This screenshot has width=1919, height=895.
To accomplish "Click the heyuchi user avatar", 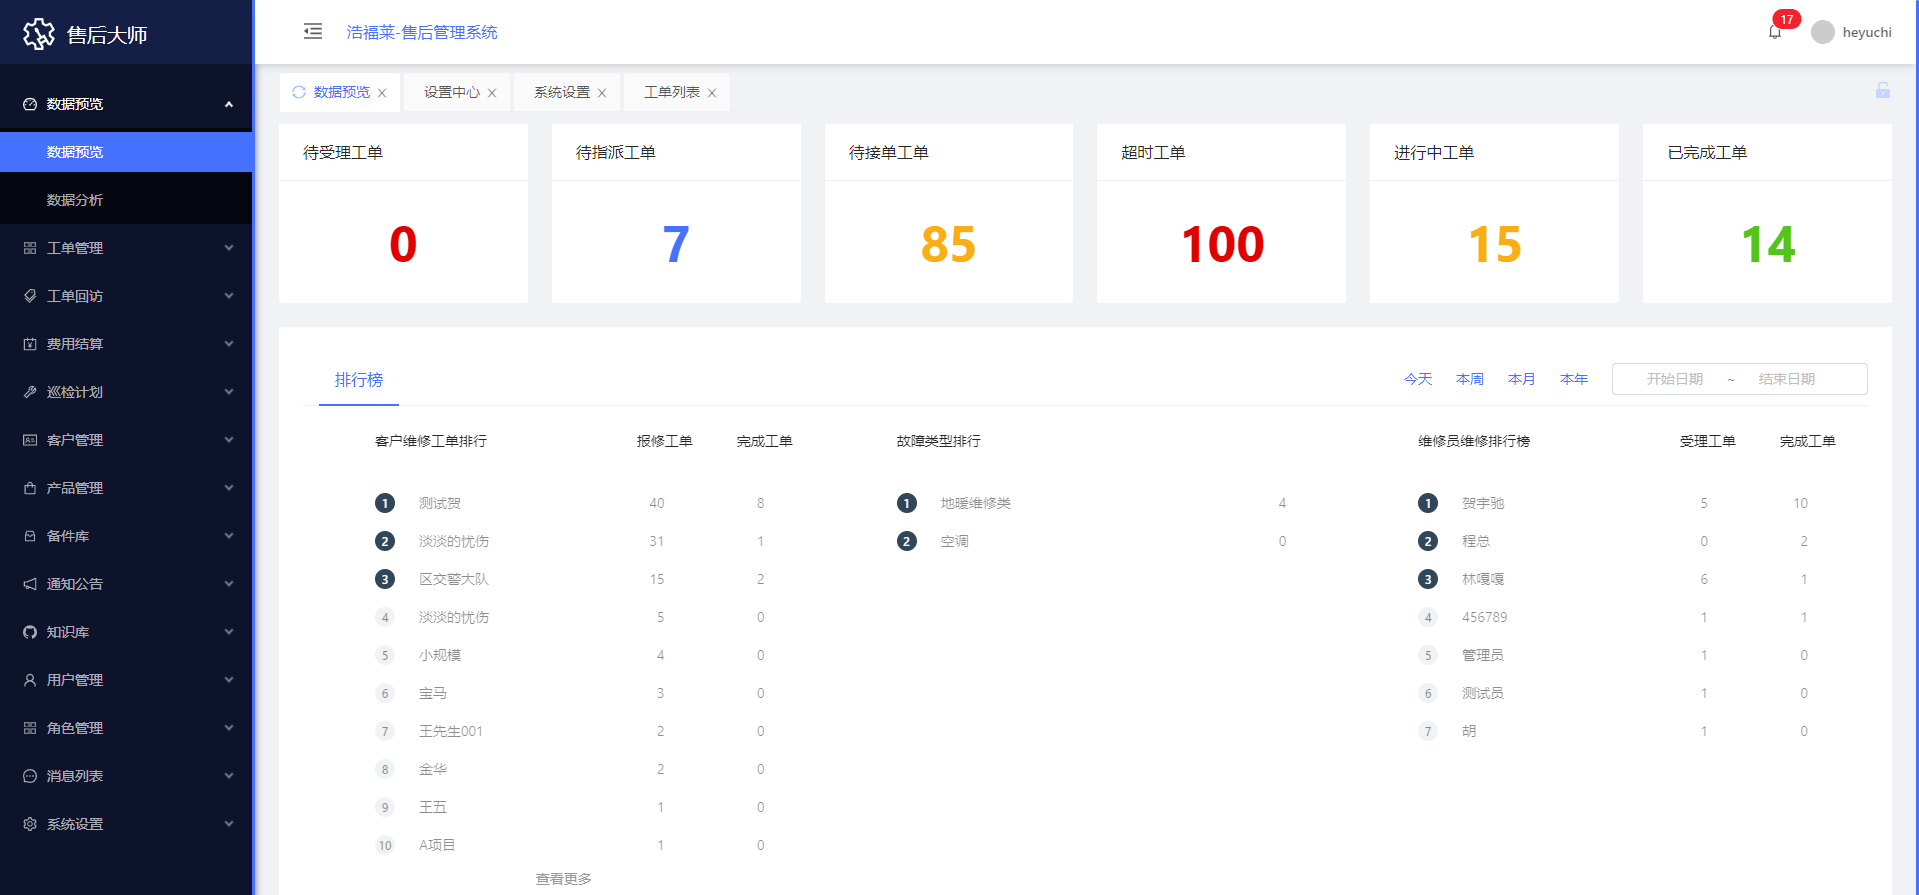I will [x=1823, y=32].
